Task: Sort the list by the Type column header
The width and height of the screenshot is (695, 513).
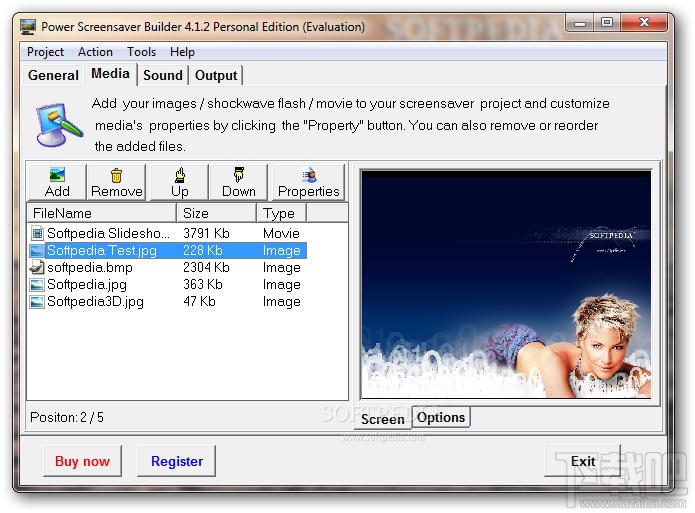Action: 281,213
